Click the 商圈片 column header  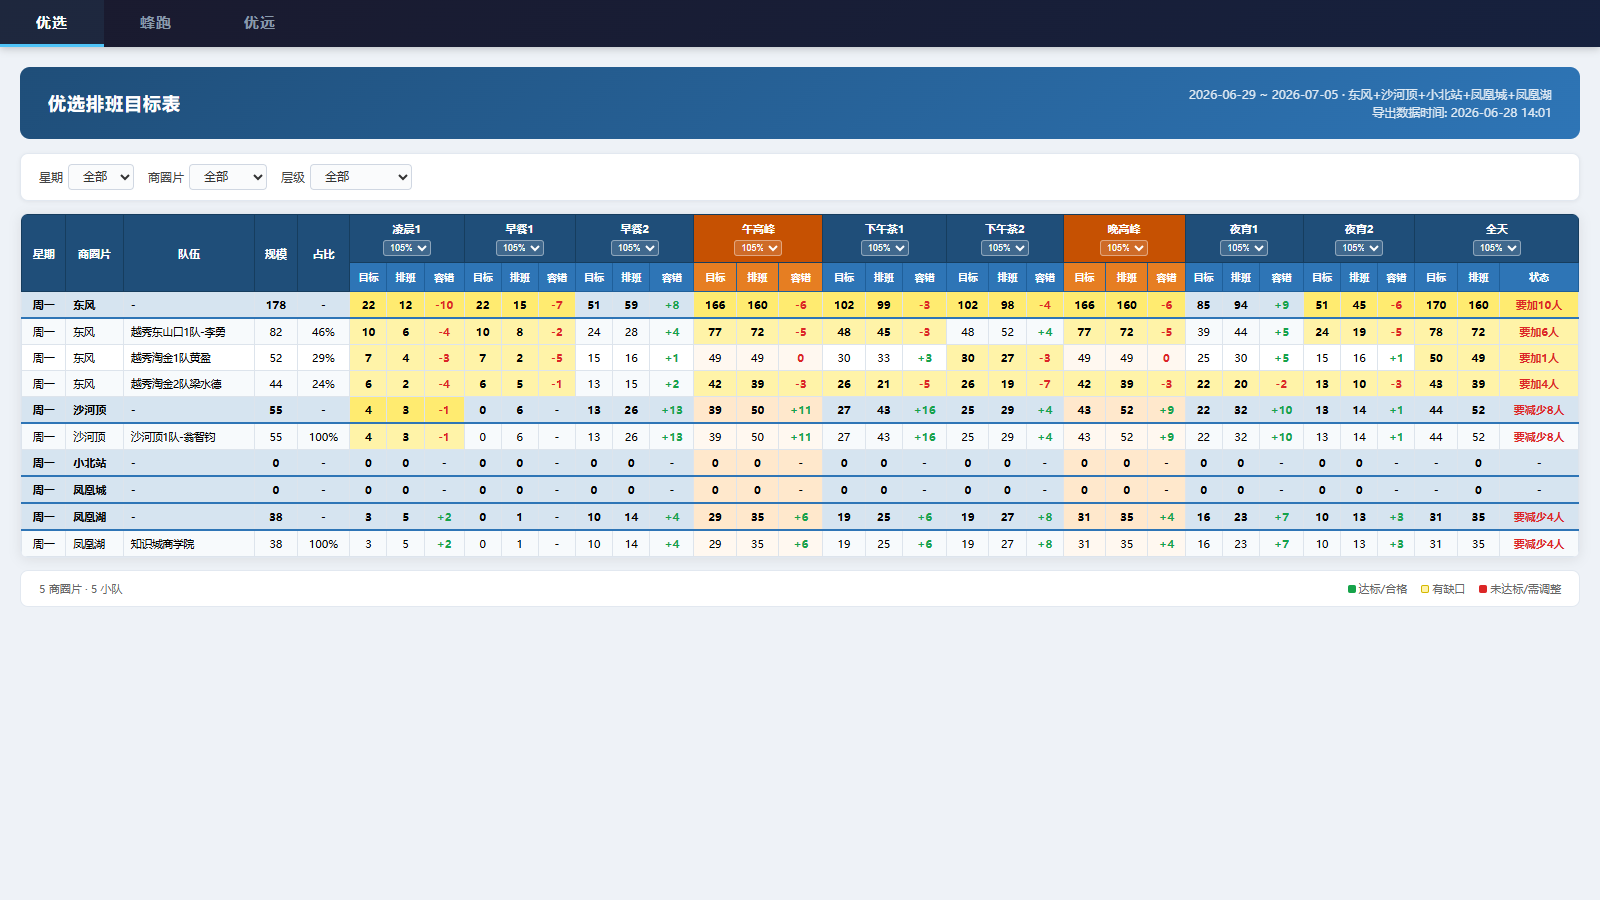click(94, 254)
